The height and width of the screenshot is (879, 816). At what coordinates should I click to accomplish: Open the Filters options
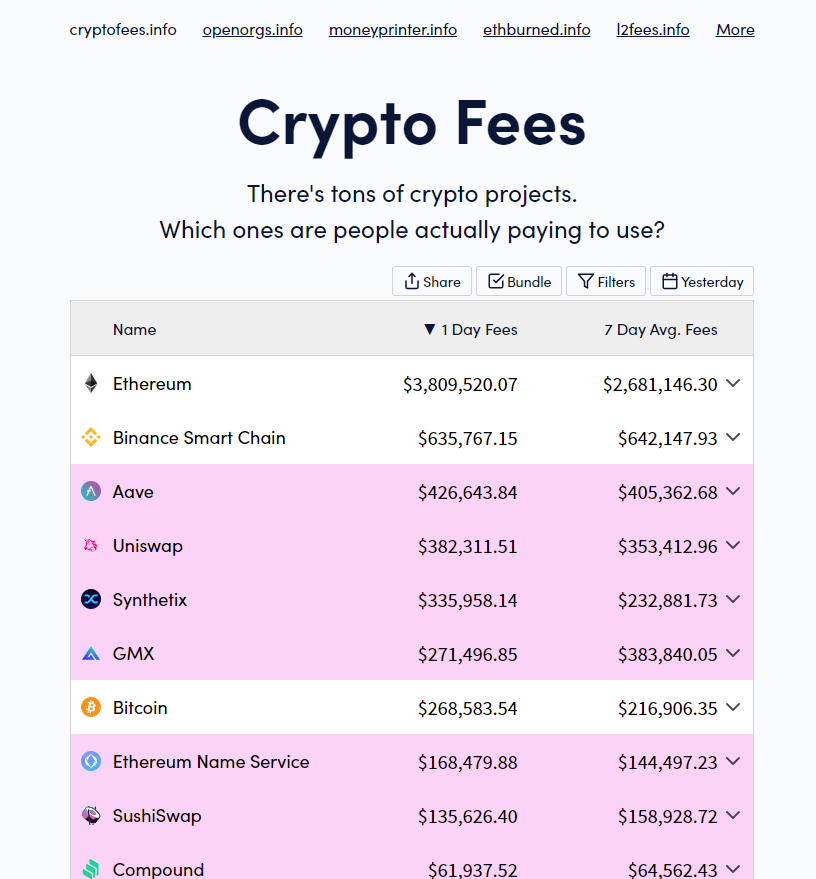[x=606, y=281]
